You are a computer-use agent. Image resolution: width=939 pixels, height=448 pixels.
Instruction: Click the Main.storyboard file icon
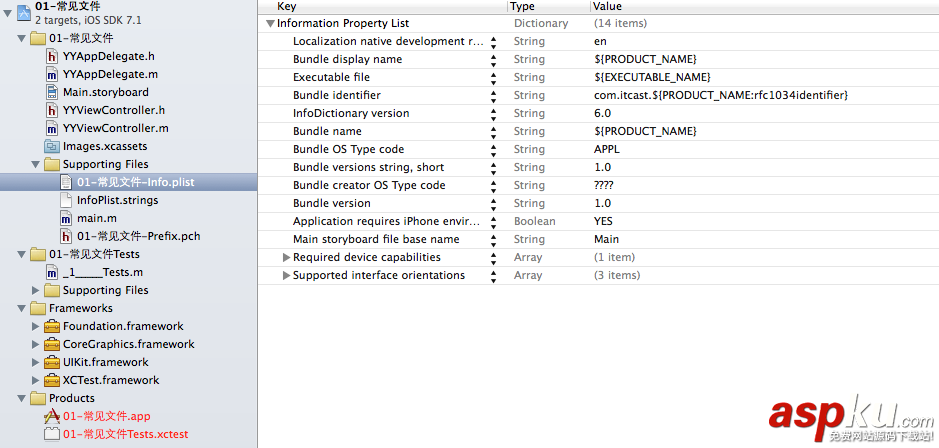point(52,93)
